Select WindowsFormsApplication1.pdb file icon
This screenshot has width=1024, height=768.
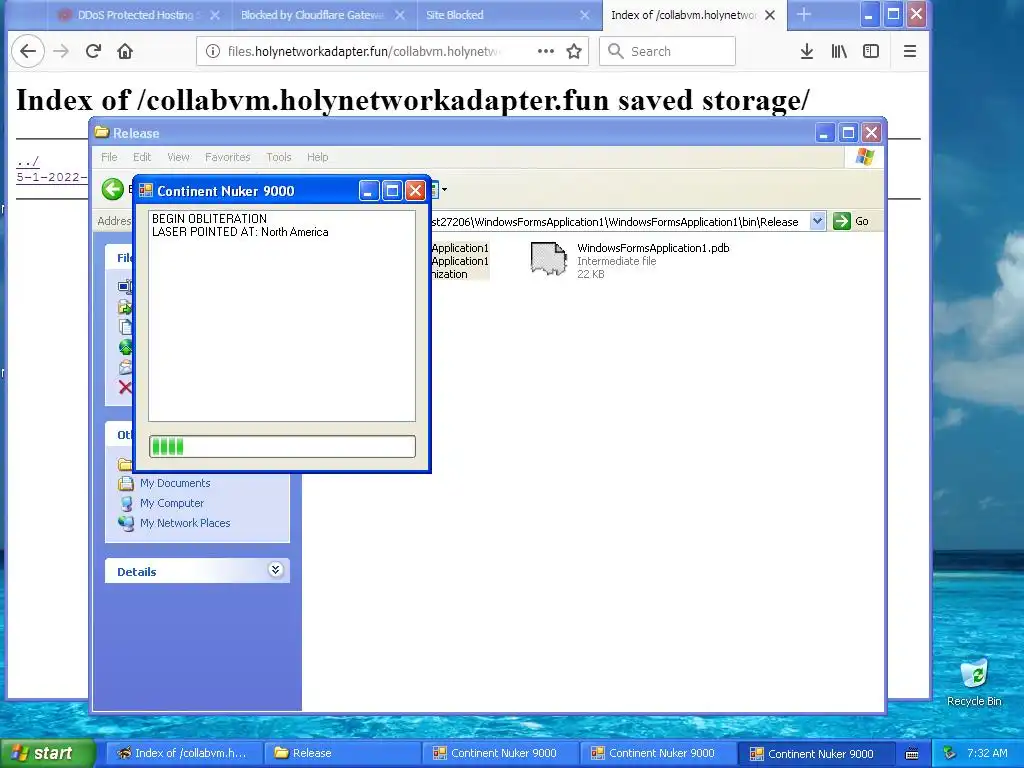pyautogui.click(x=548, y=259)
